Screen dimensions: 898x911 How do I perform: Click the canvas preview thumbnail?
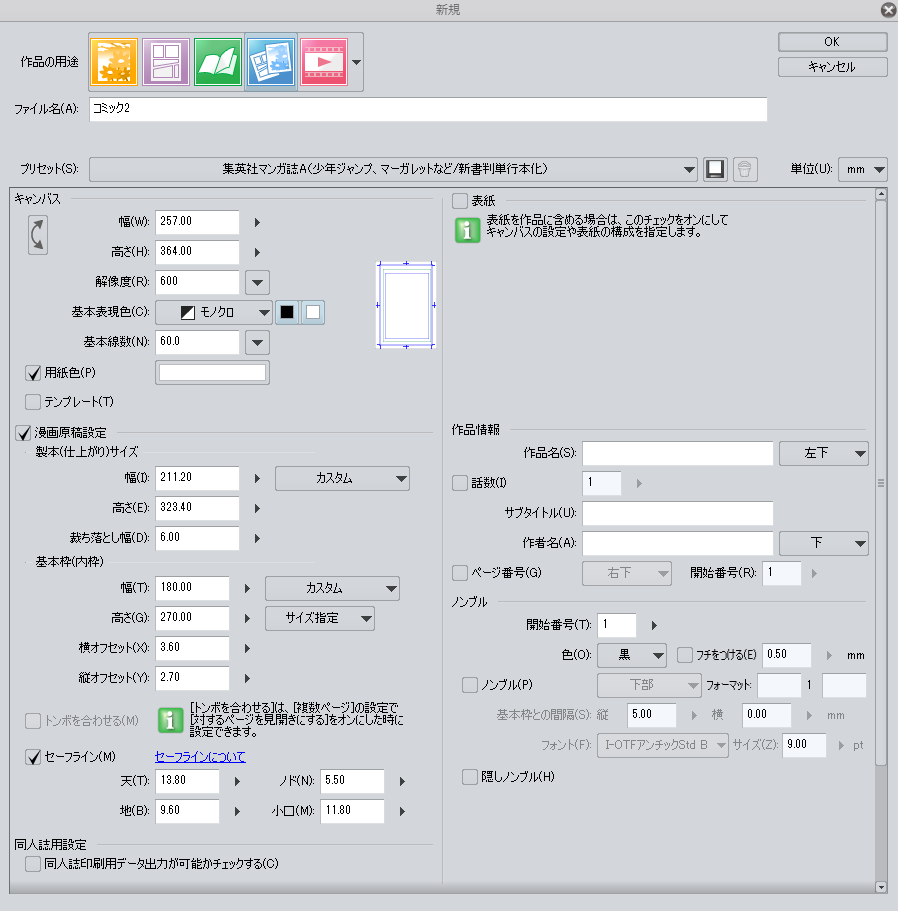click(406, 305)
